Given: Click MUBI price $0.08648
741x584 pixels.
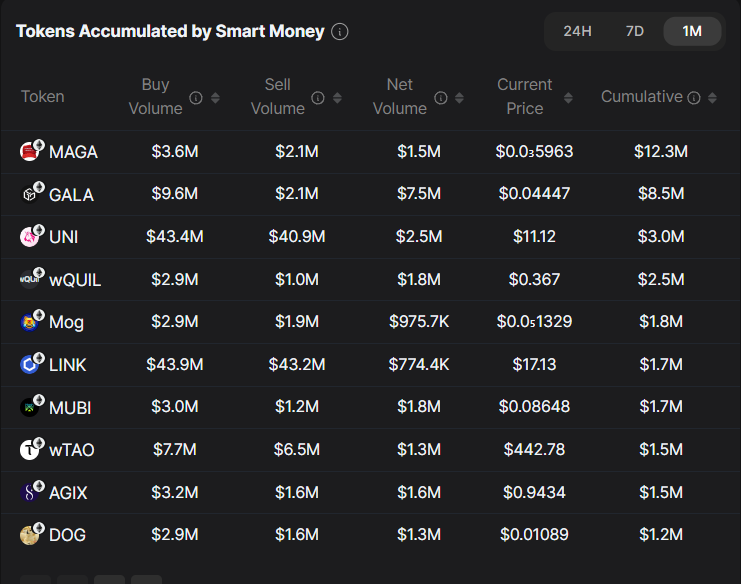Looking at the screenshot, I should 534,406.
